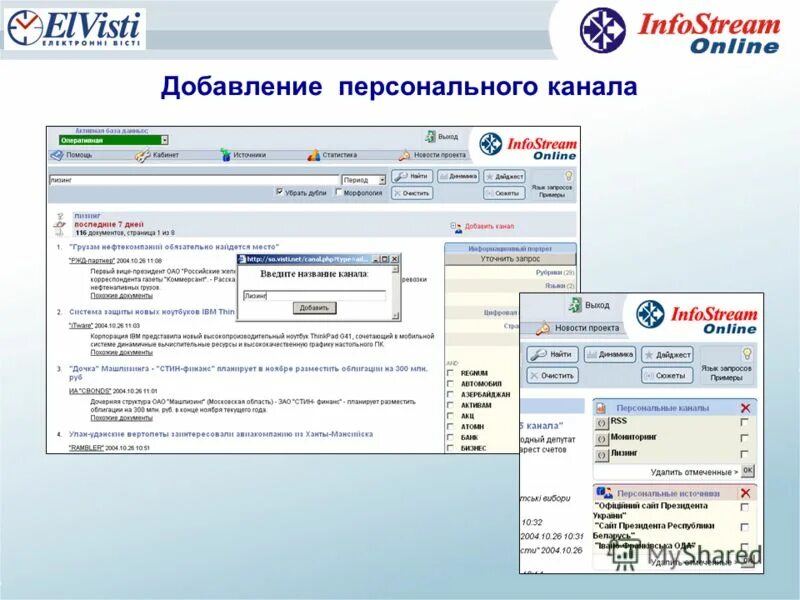
Task: Click the Сюжеты button in main screenshot
Action: [504, 193]
